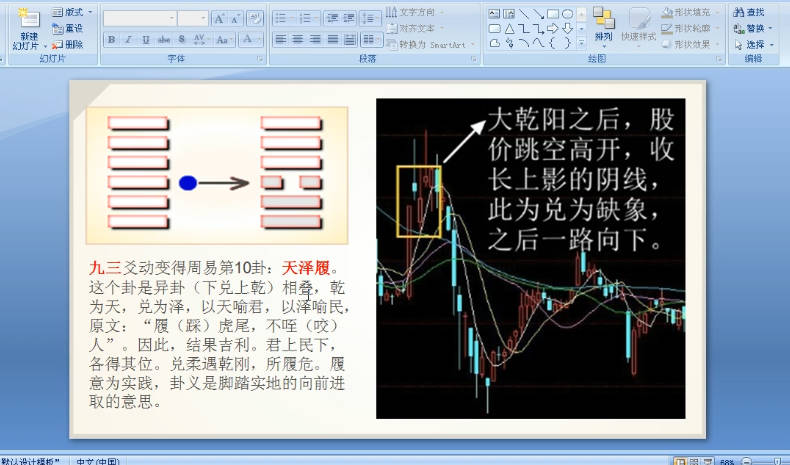790x465 pixels.
Task: Click the bullet list icon
Action: [282, 19]
